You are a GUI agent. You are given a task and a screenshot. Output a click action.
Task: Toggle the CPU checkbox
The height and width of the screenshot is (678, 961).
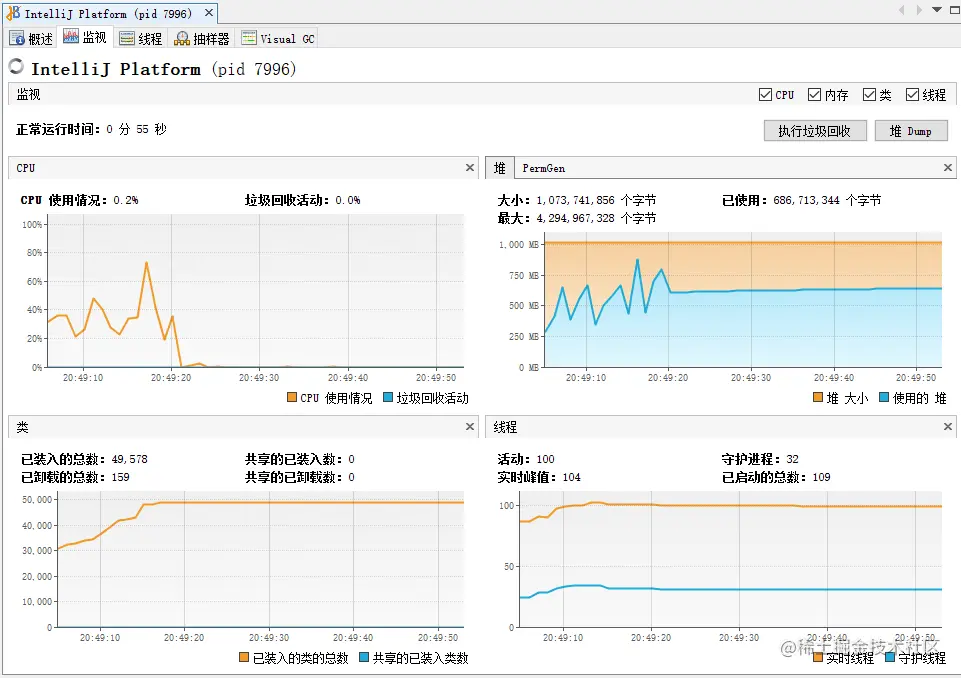(765, 94)
